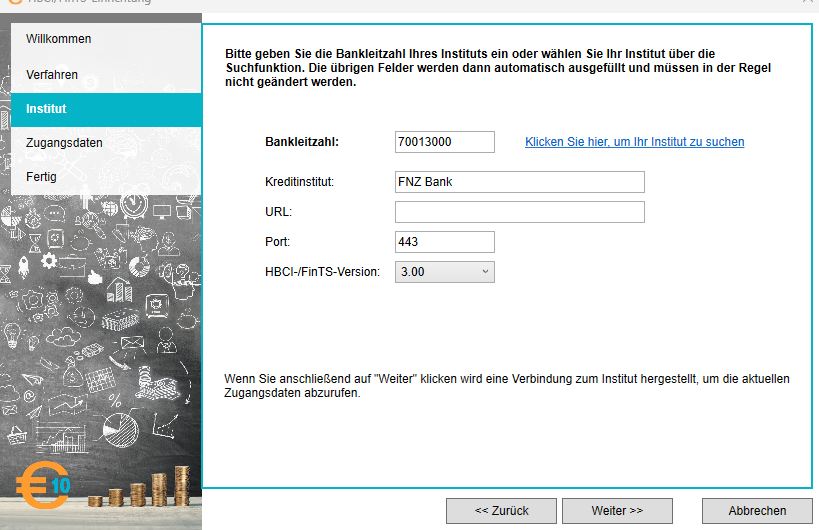
Task: Click the Port label
Action: [x=277, y=242]
